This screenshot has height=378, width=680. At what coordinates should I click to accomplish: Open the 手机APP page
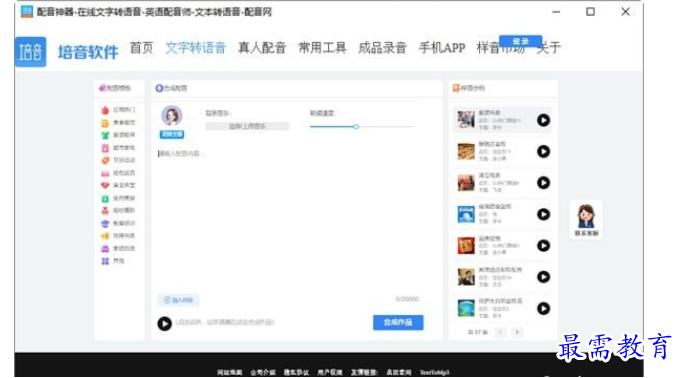442,48
